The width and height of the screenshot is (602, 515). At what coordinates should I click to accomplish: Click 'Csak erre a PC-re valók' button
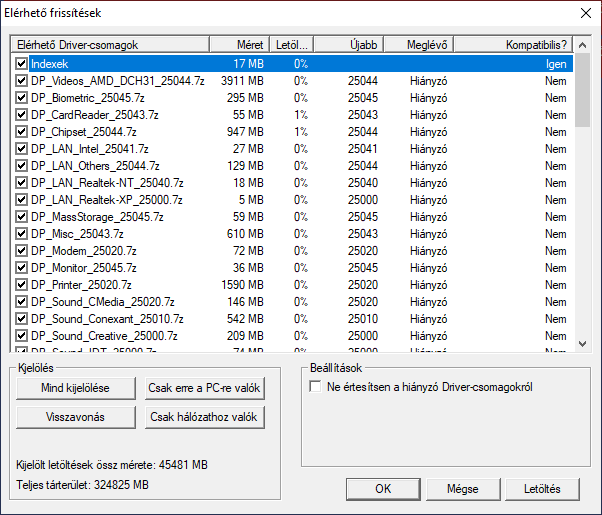point(205,387)
